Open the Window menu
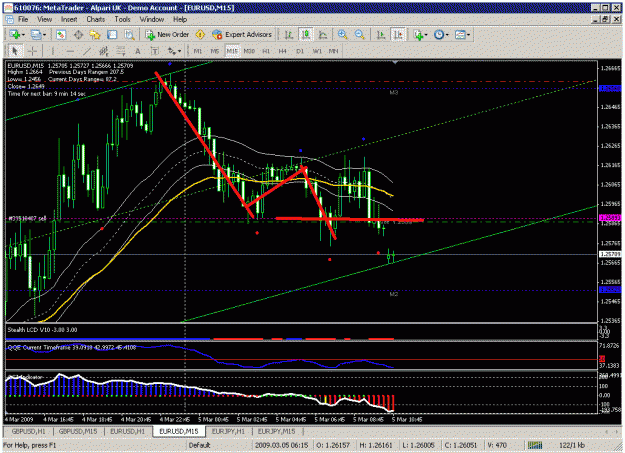625x453 pixels. [x=151, y=19]
